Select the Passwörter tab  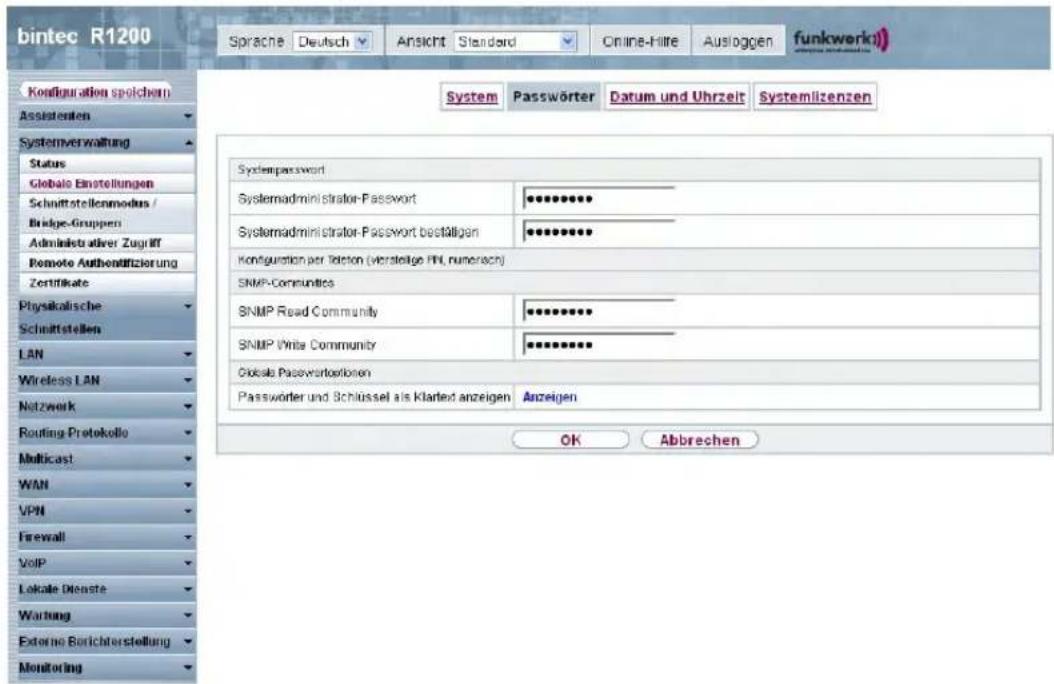click(x=553, y=97)
